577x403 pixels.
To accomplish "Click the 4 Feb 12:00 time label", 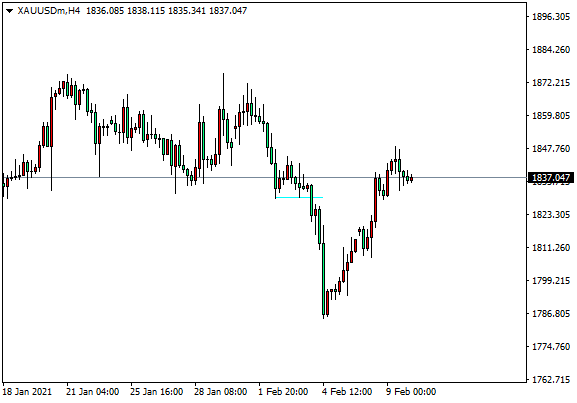I will (347, 392).
